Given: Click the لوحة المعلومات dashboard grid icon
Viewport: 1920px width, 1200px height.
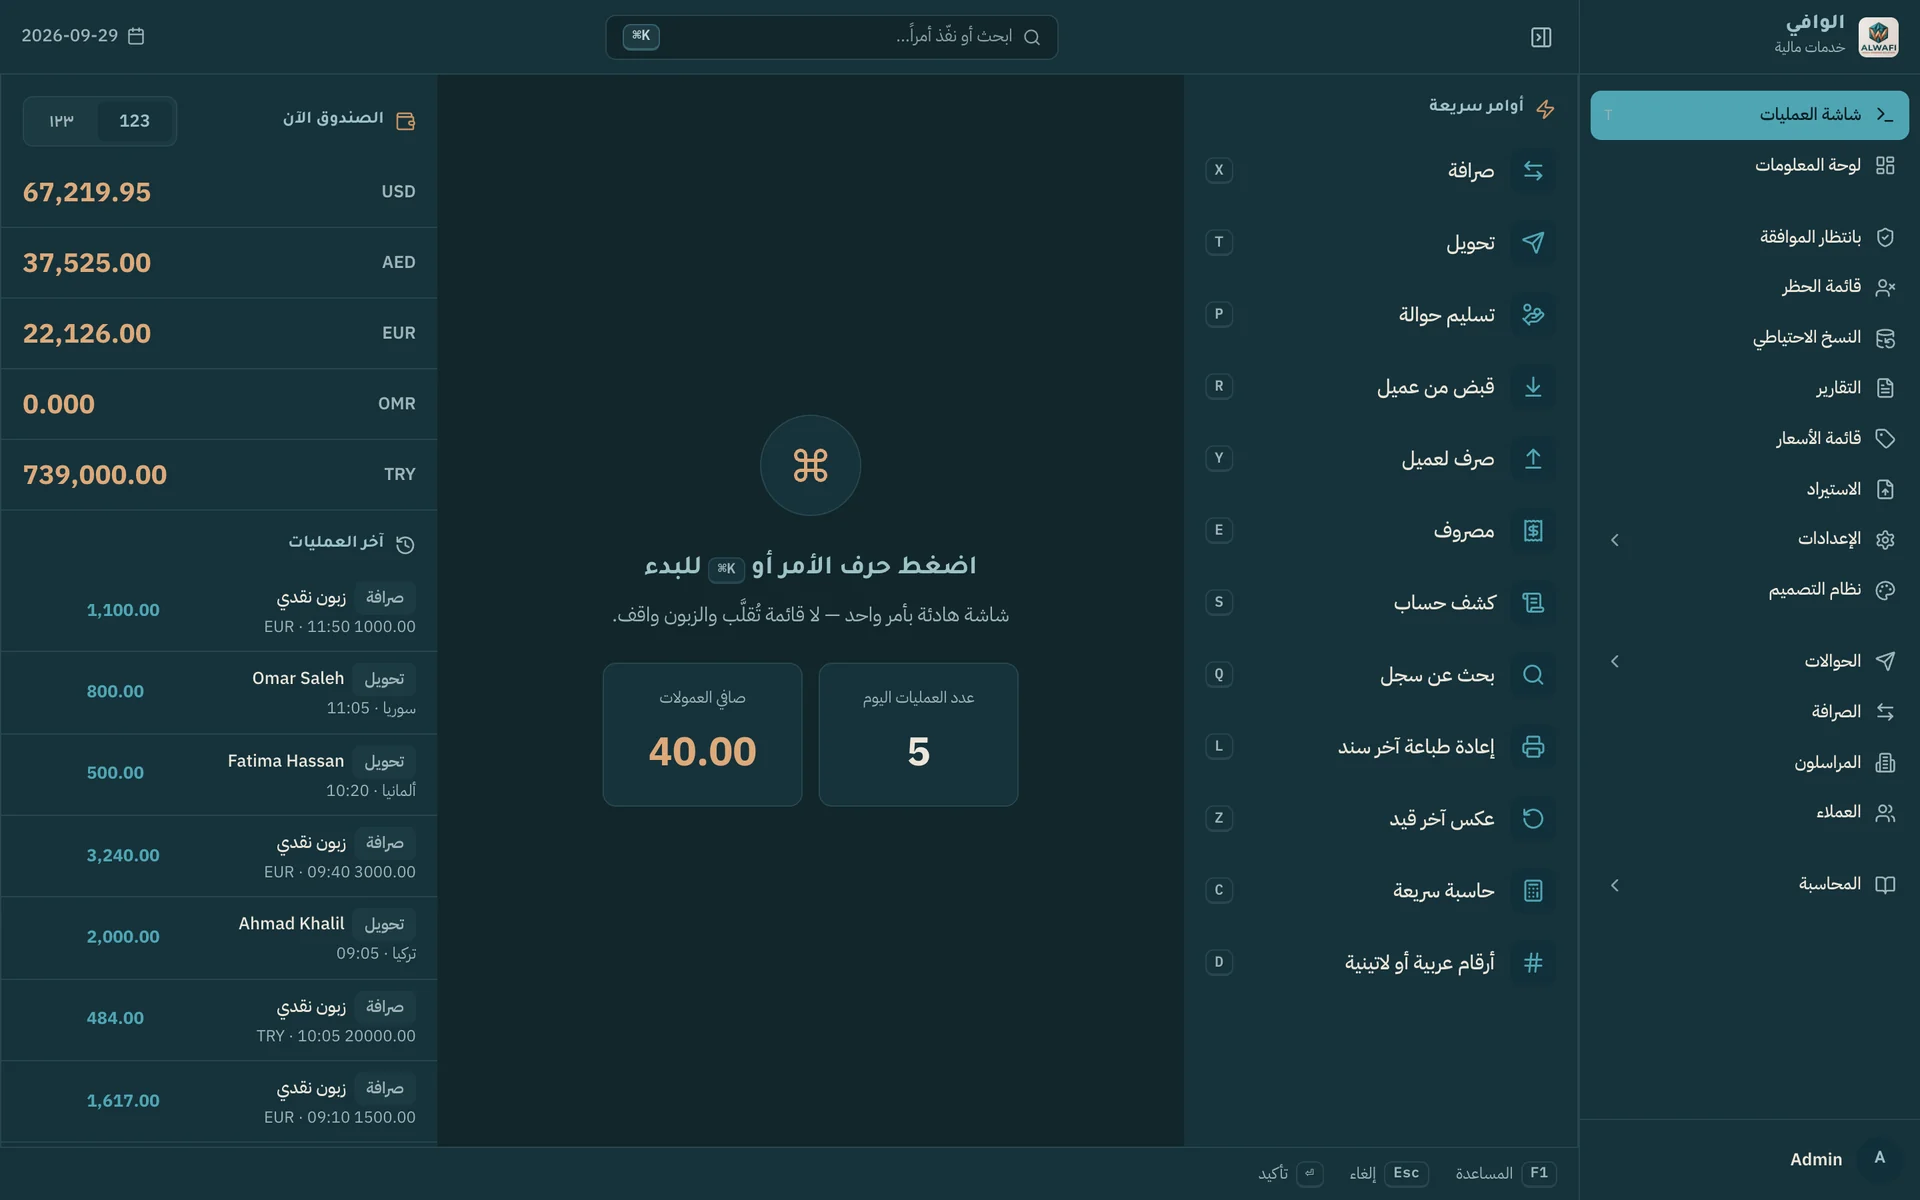Looking at the screenshot, I should coord(1885,165).
